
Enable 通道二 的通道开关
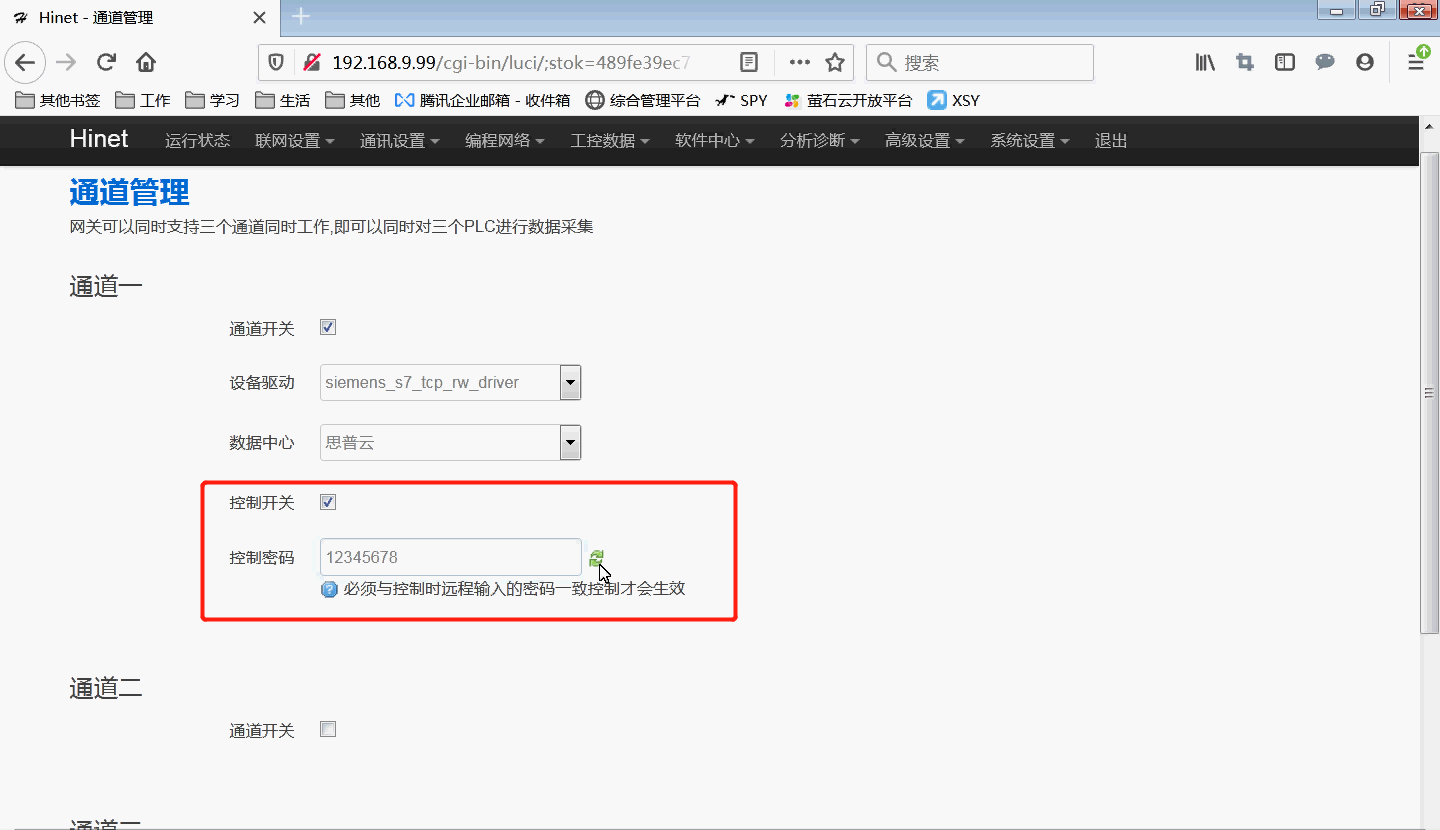click(x=327, y=729)
